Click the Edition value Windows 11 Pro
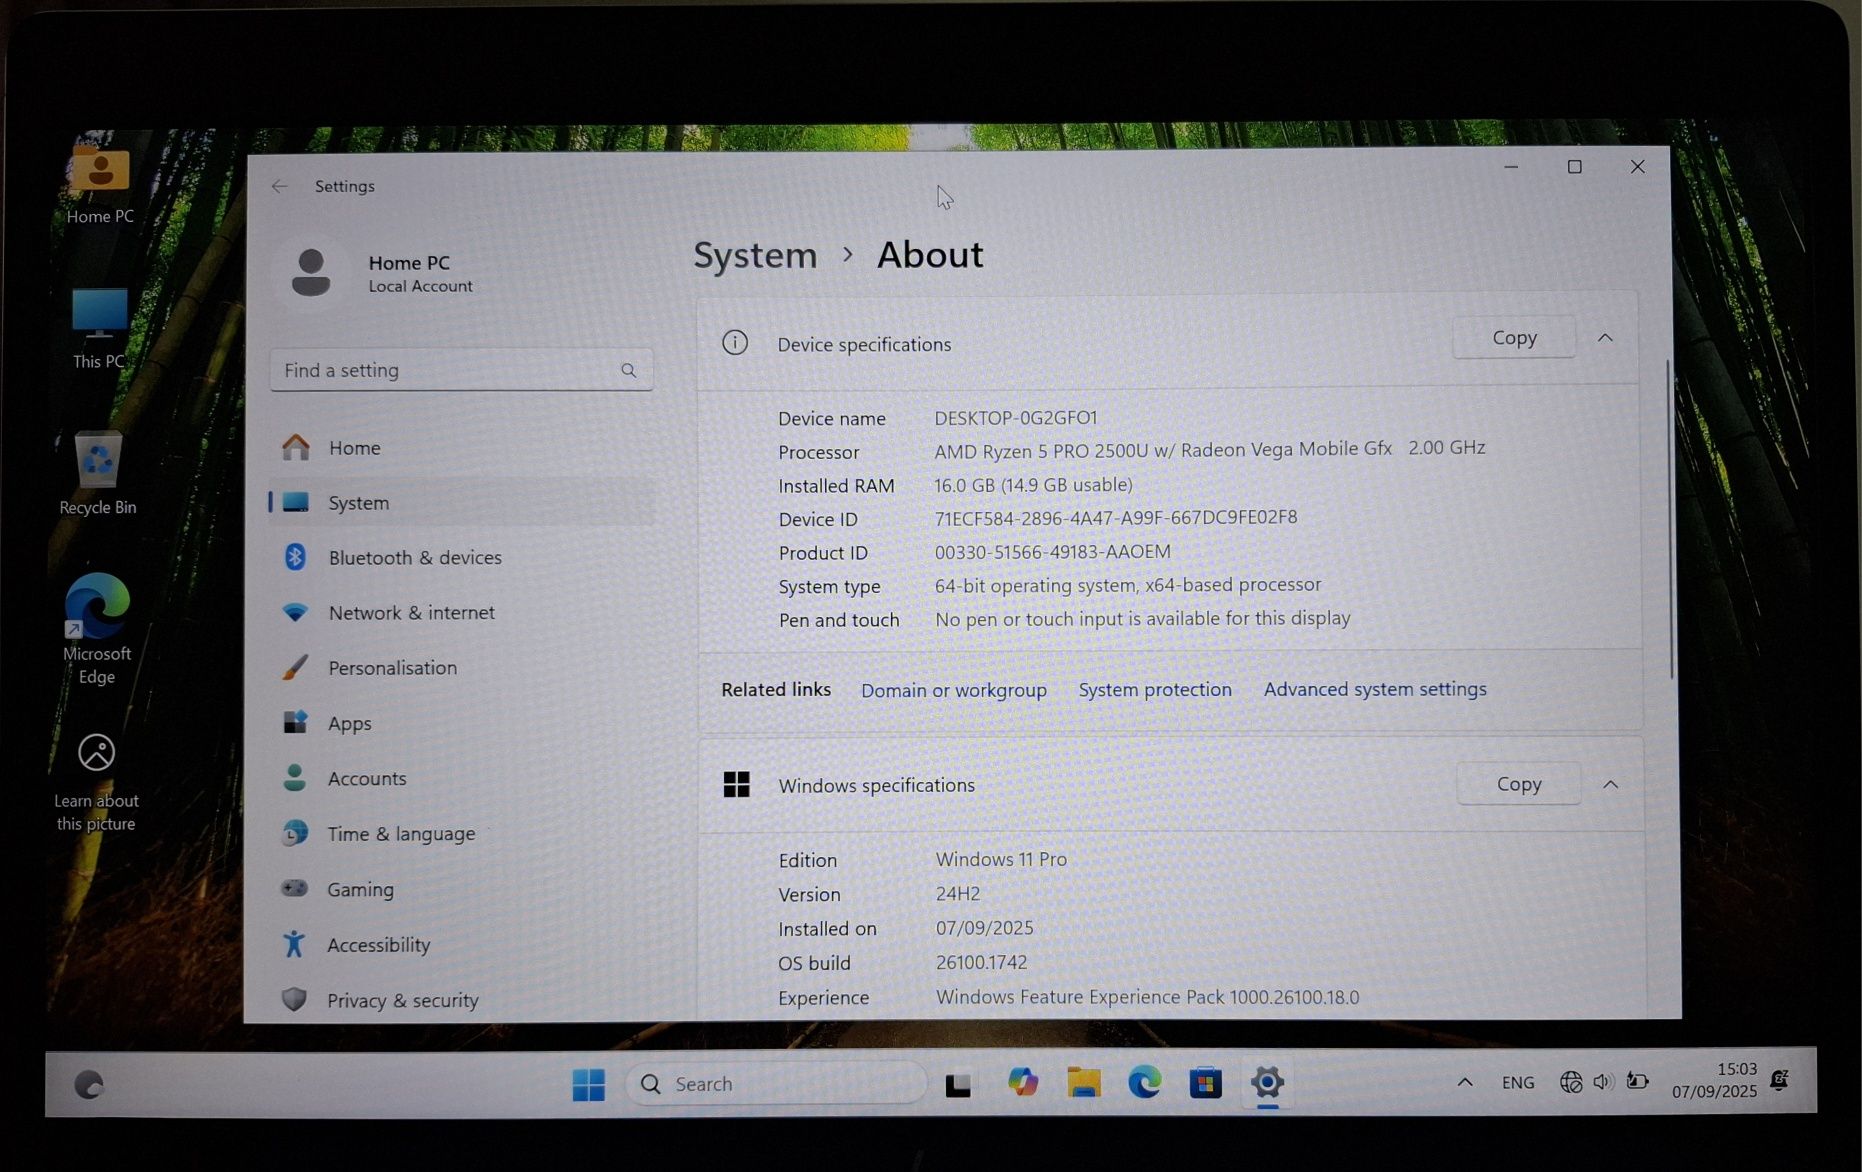This screenshot has height=1172, width=1862. (x=1001, y=859)
